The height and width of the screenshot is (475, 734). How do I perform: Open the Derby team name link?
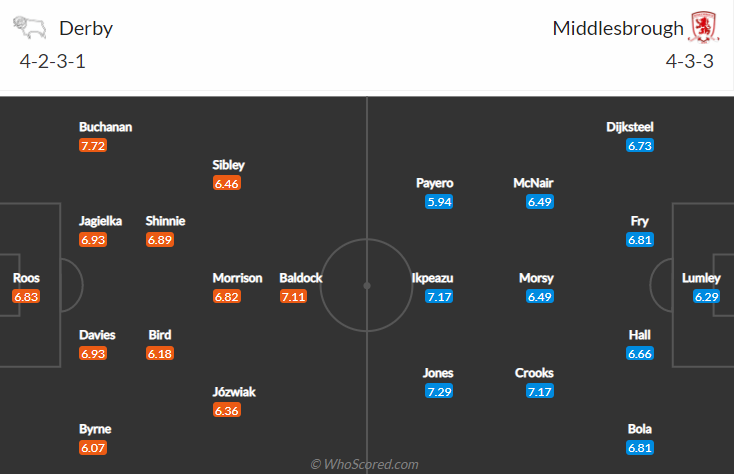click(86, 29)
